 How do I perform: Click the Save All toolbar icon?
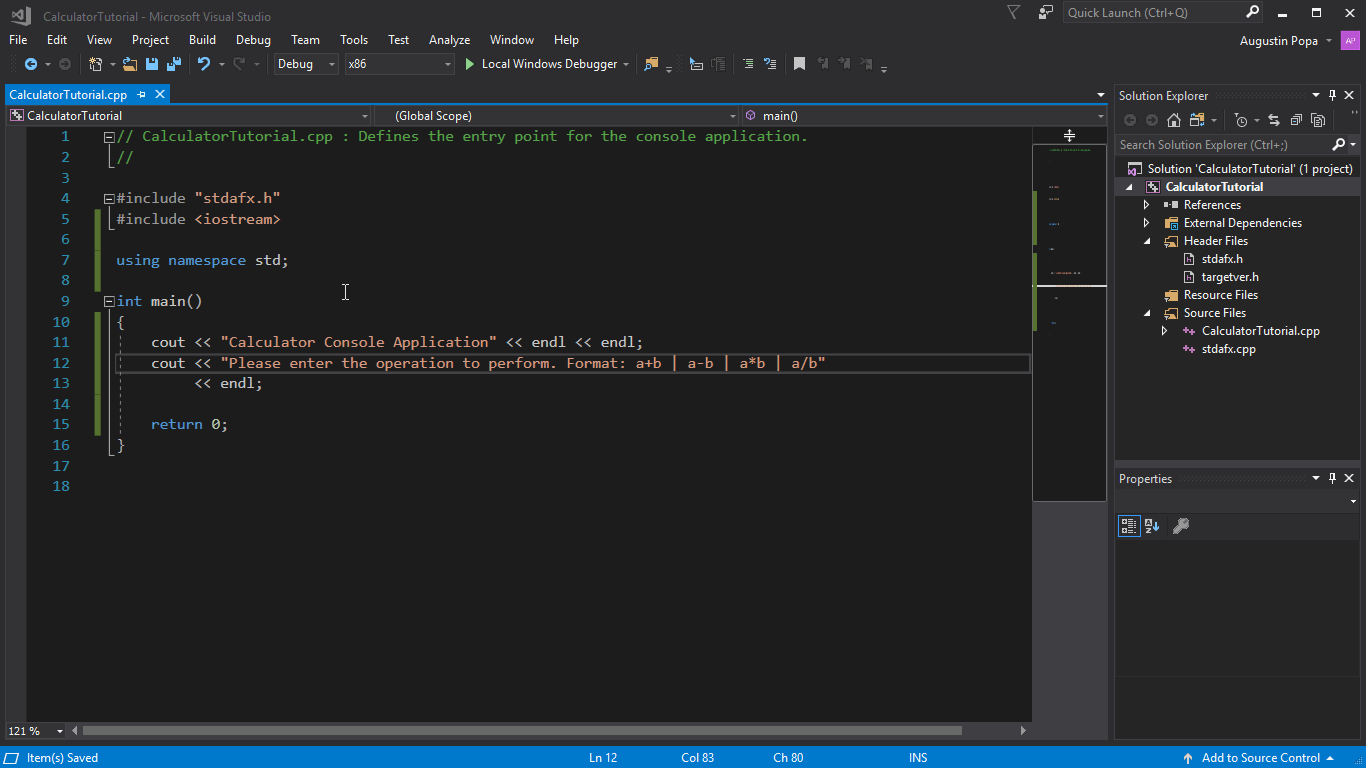[x=173, y=64]
